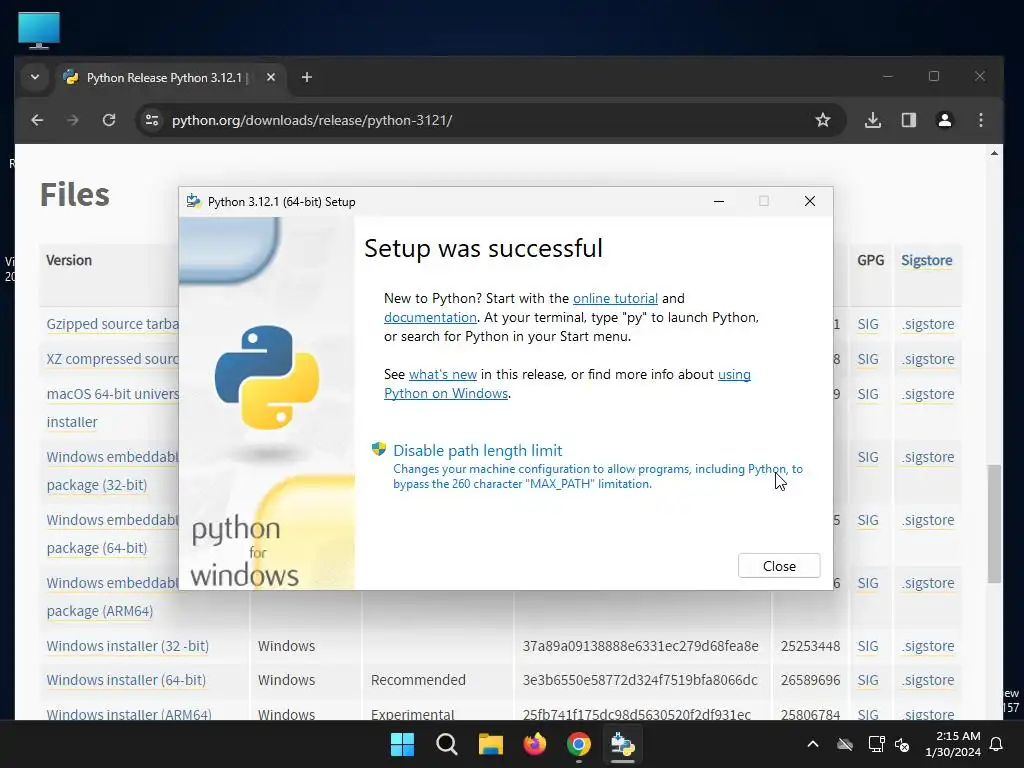
Task: Open Chrome tab search dropdown
Action: pos(35,77)
